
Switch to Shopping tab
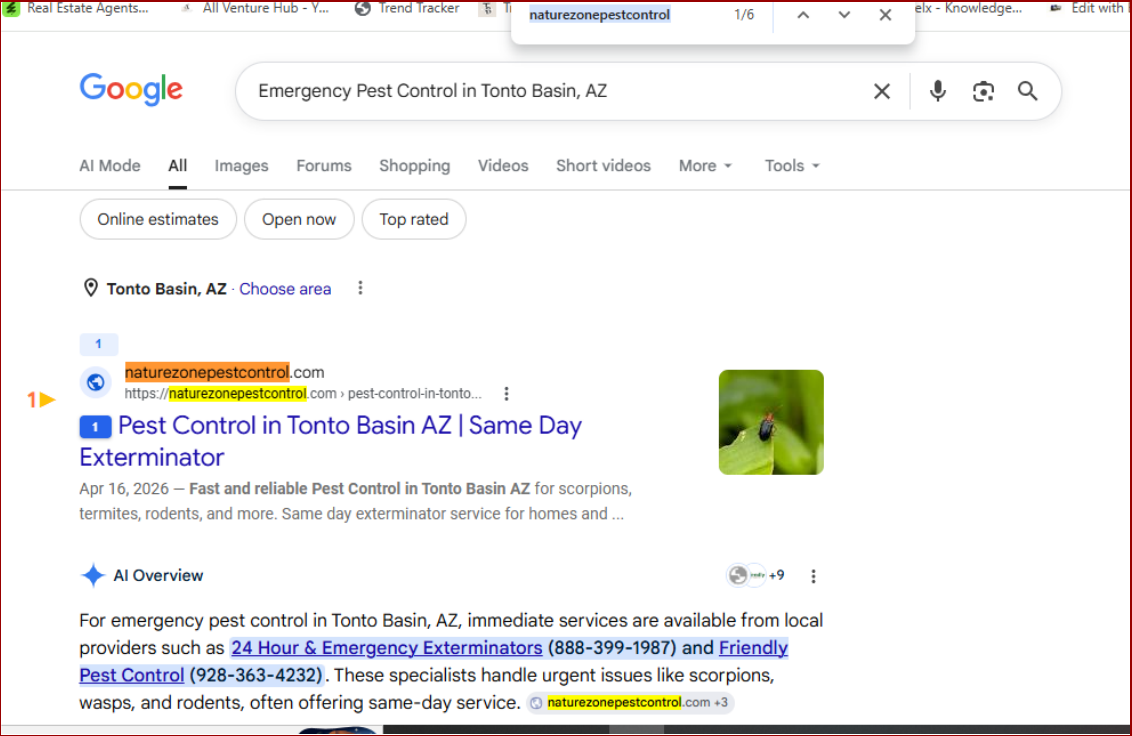click(x=414, y=165)
